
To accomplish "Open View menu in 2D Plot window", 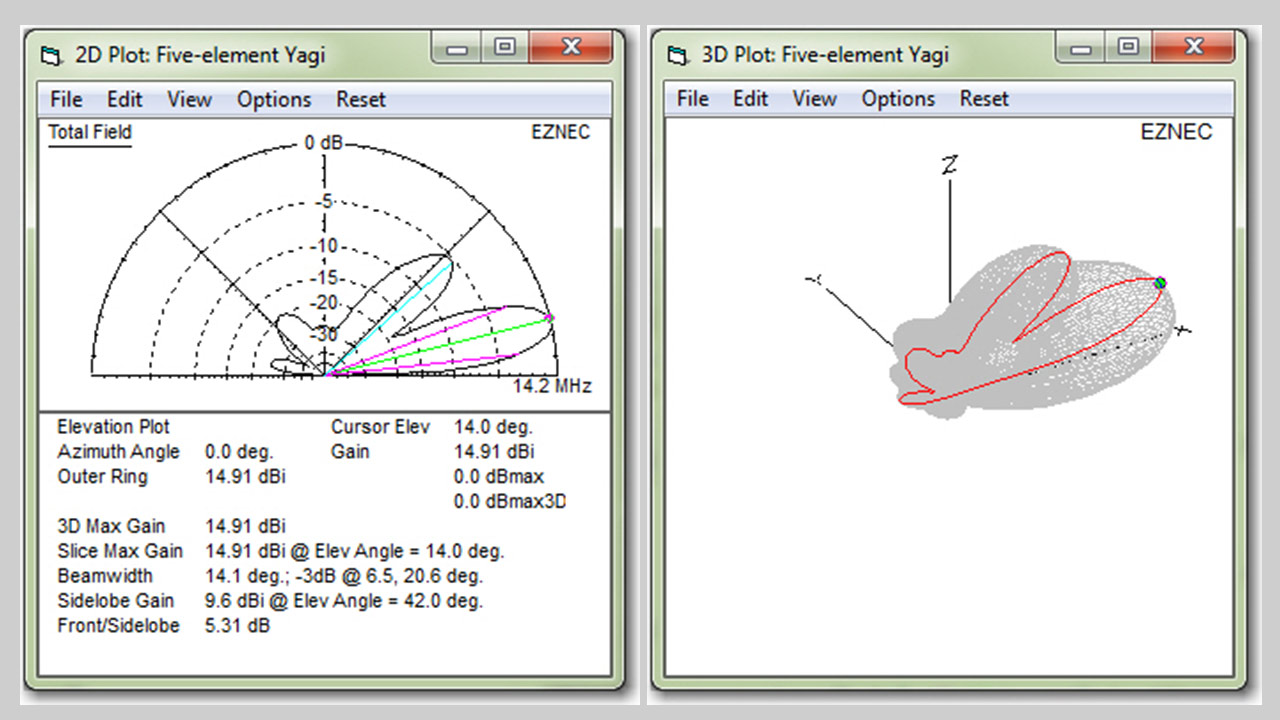I will [x=189, y=99].
